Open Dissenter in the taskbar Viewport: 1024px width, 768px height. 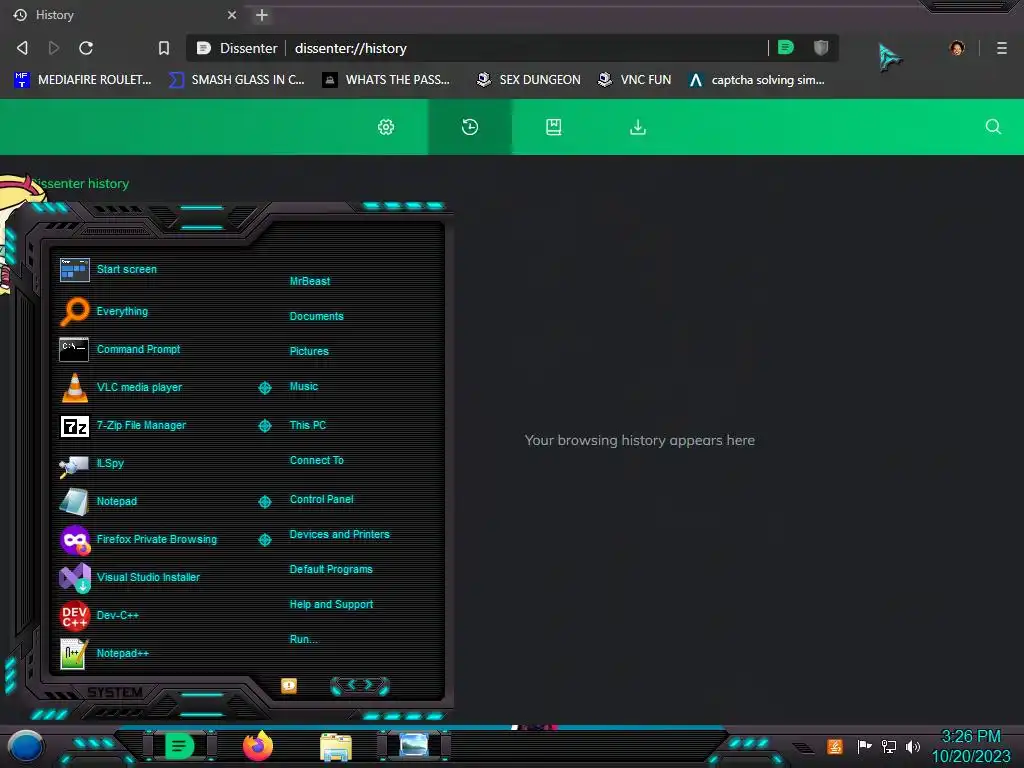click(x=179, y=746)
